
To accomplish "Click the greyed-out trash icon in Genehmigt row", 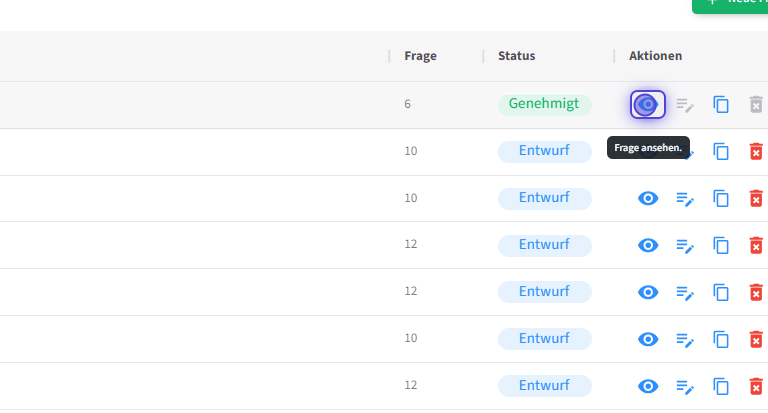I will [756, 104].
